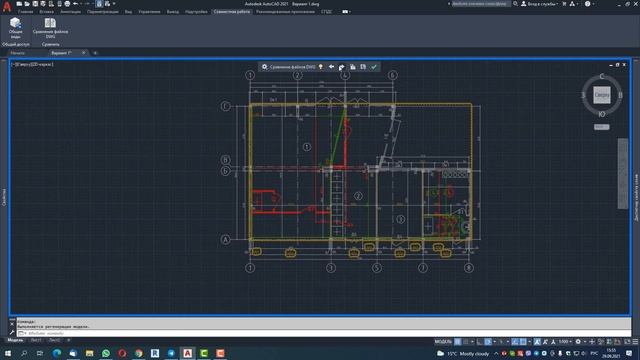
Task: Toggle the comparison lightbulb in compare toolbar
Action: pyautogui.click(x=321, y=67)
